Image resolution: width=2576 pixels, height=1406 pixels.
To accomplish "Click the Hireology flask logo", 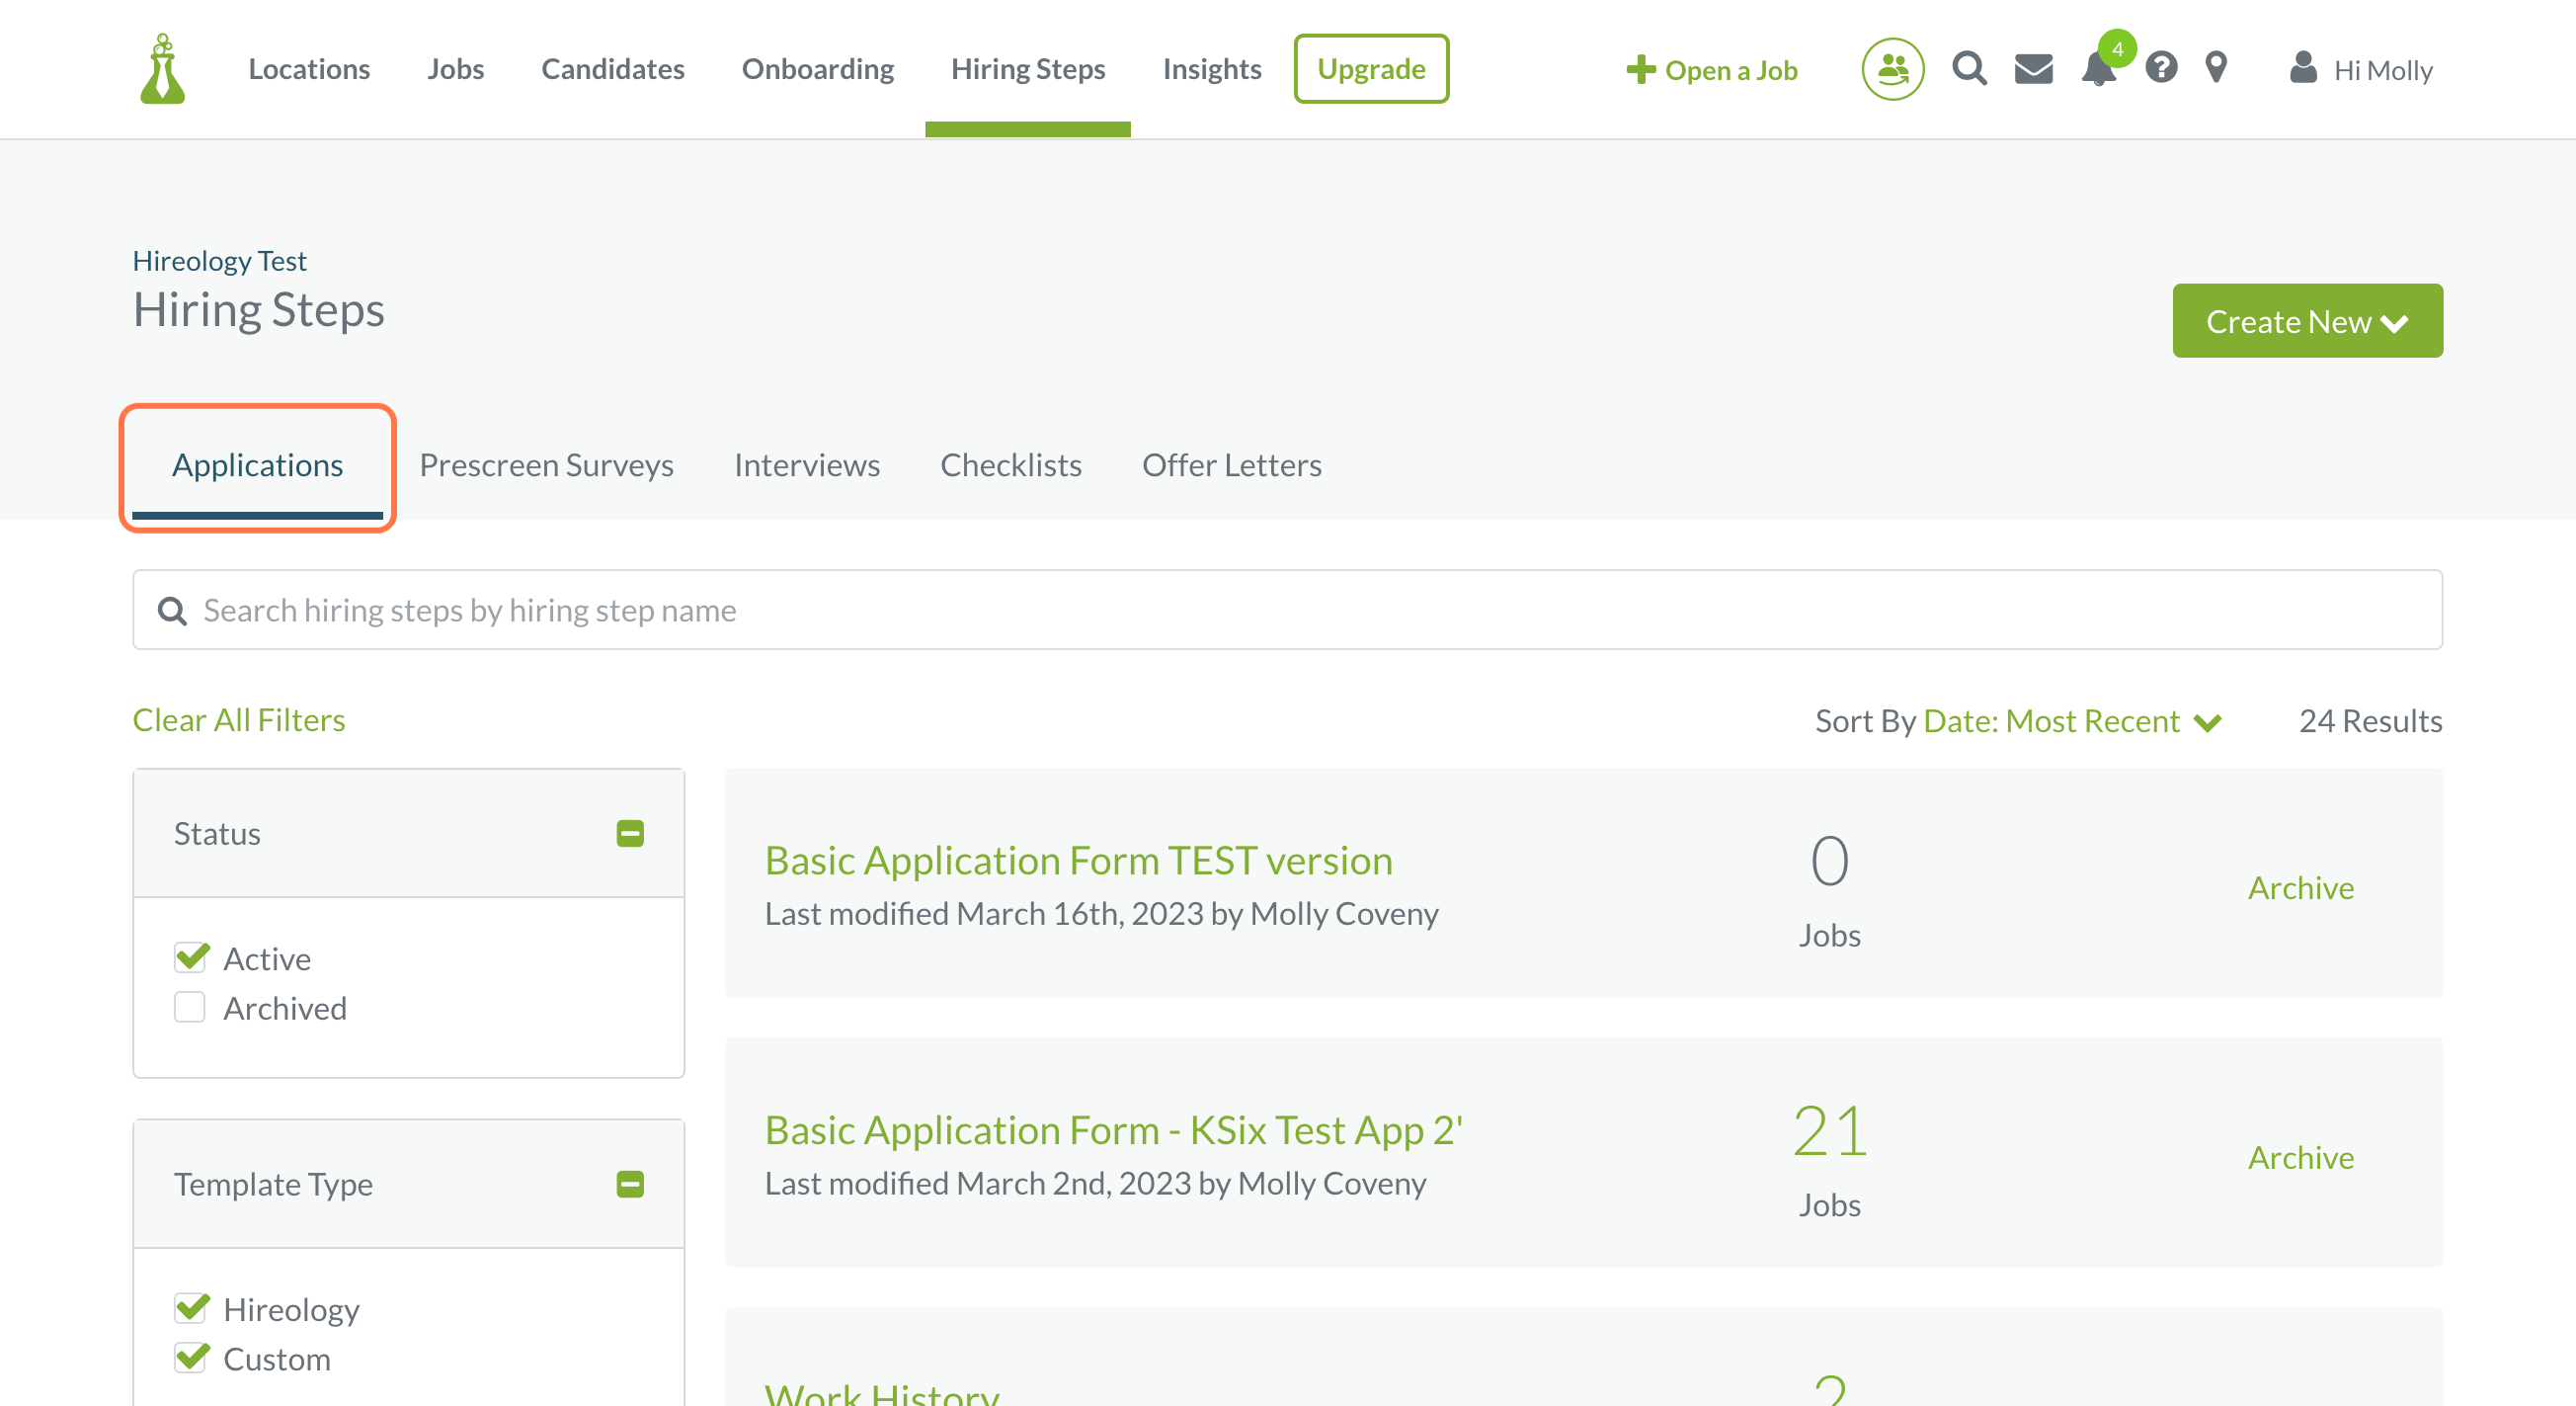I will pyautogui.click(x=163, y=69).
